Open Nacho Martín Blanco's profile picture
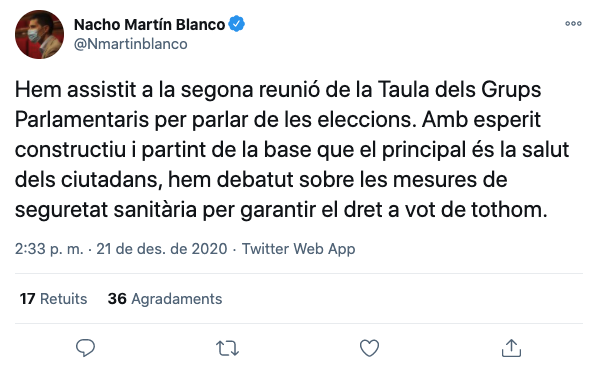The width and height of the screenshot is (589, 371). point(39,35)
